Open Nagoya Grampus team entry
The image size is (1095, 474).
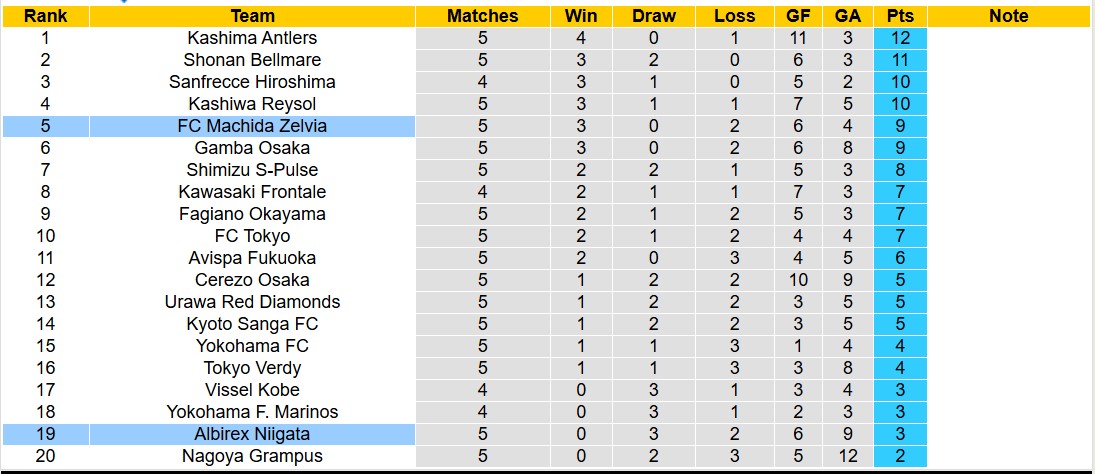click(x=252, y=456)
